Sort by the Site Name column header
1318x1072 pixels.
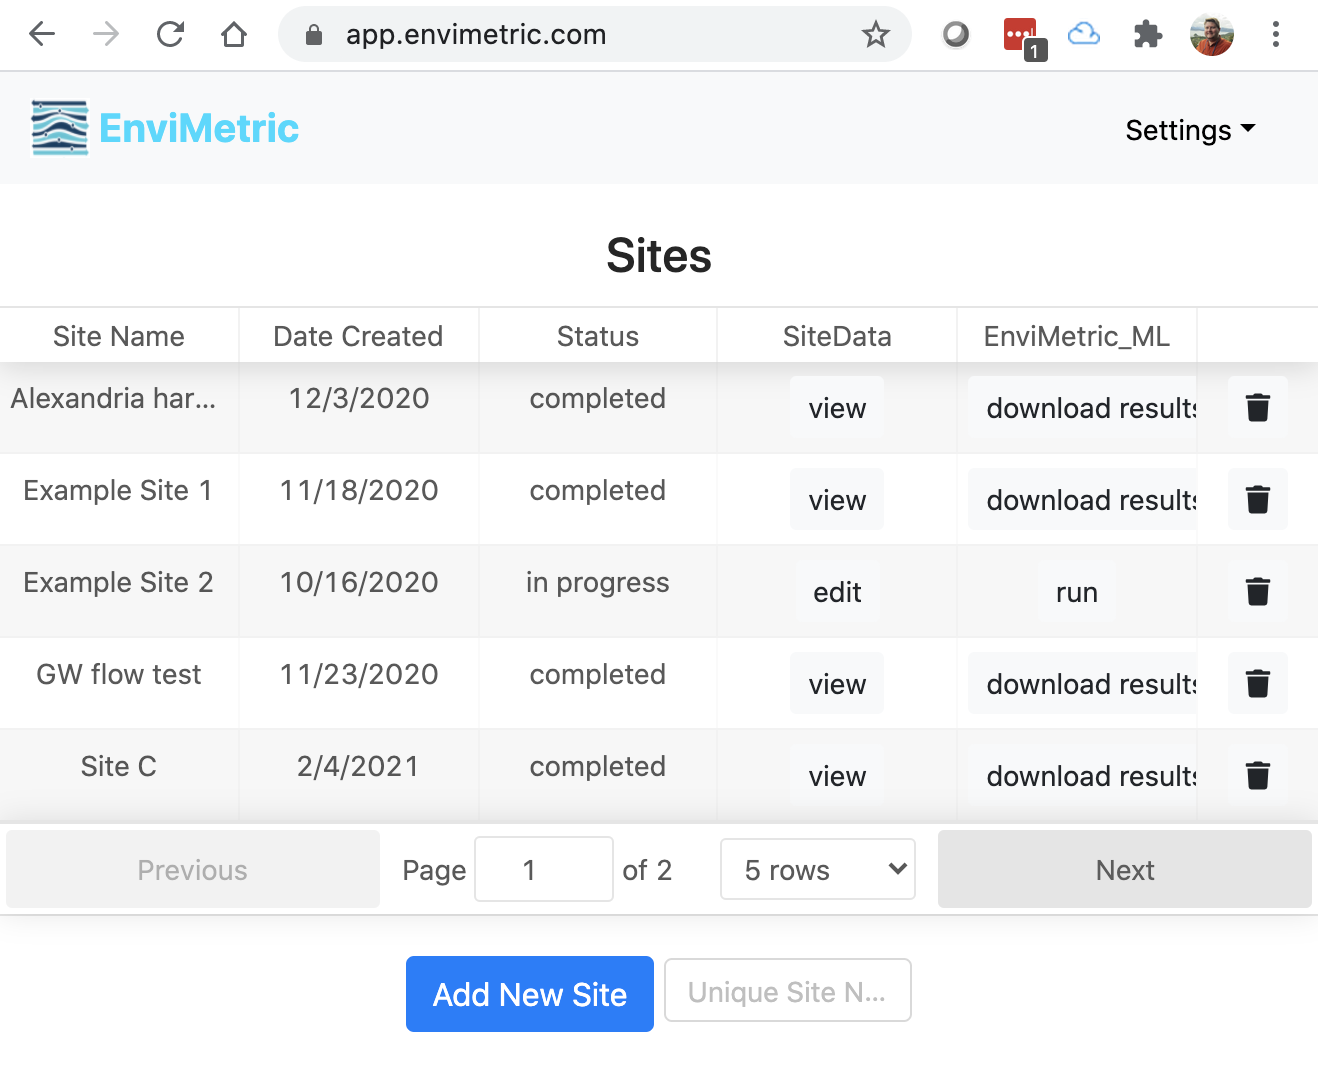point(119,336)
